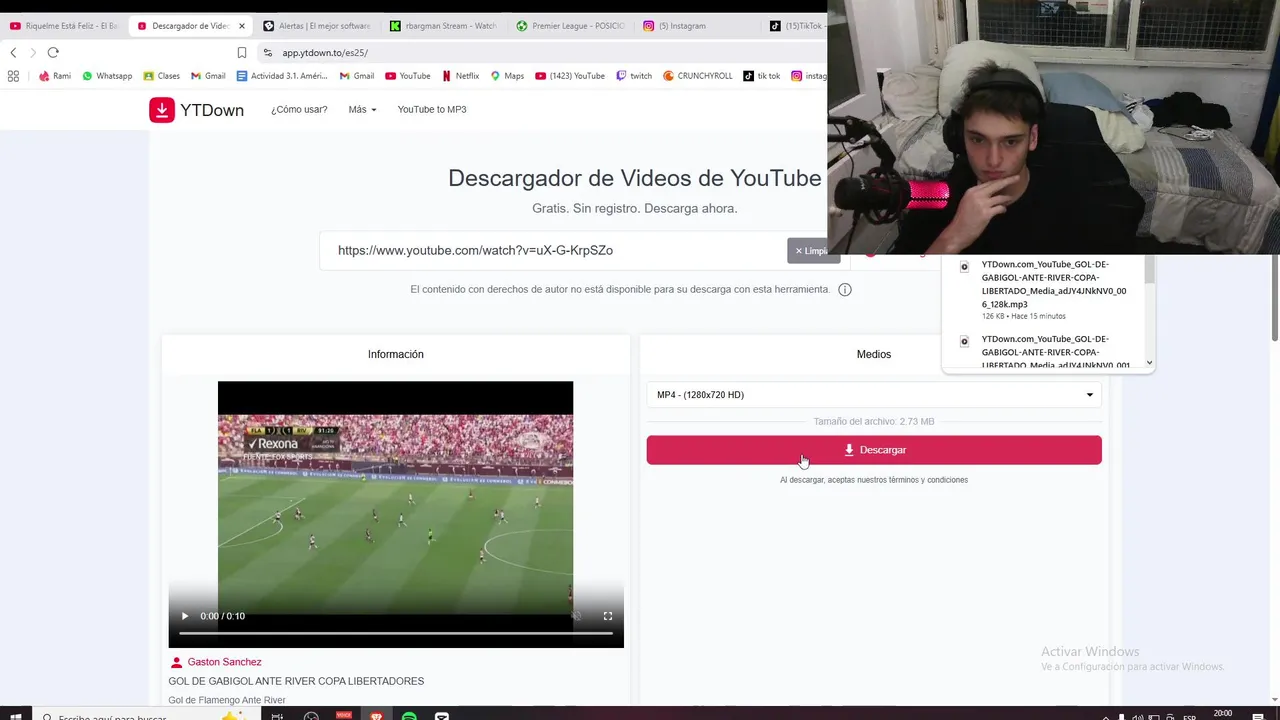
Task: Open the Clases bookmark
Action: click(x=161, y=76)
